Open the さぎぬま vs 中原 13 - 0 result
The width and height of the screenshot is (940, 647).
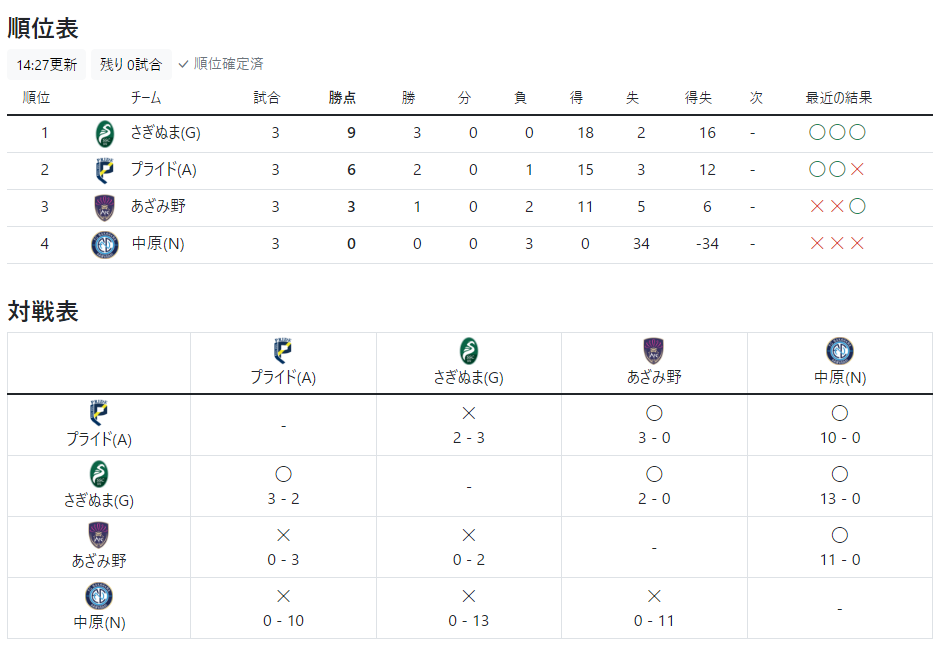840,487
